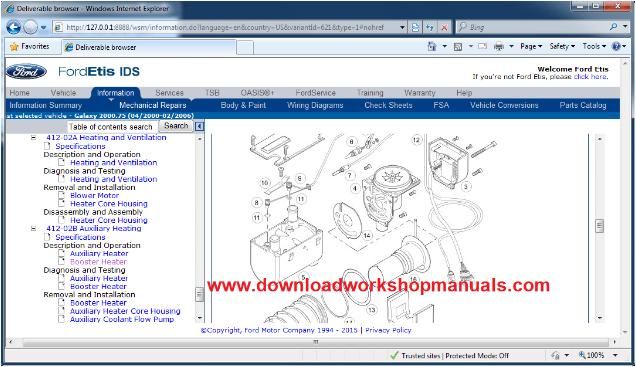
Task: Open 412-02A Heating and Ventilation link
Action: point(106,137)
